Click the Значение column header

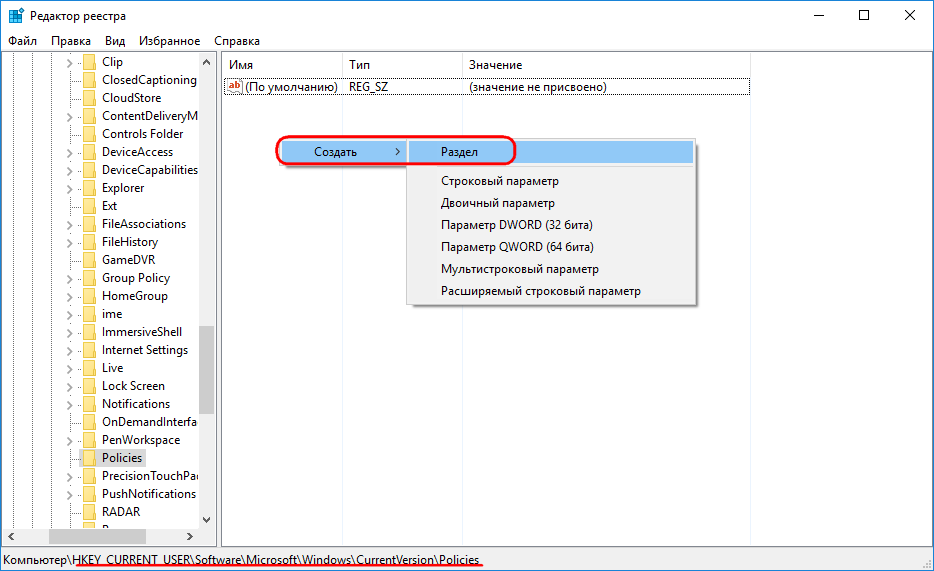606,65
